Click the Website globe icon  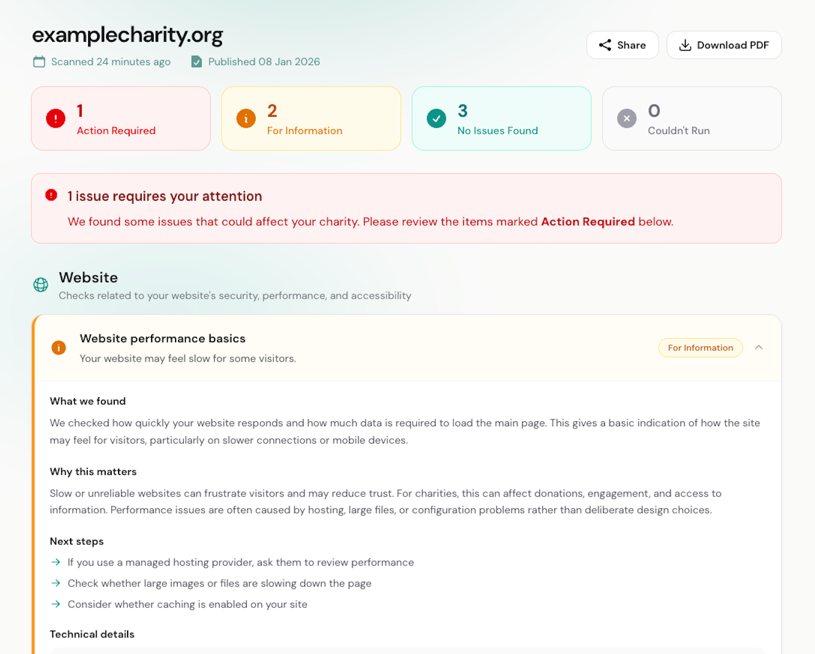pos(41,285)
